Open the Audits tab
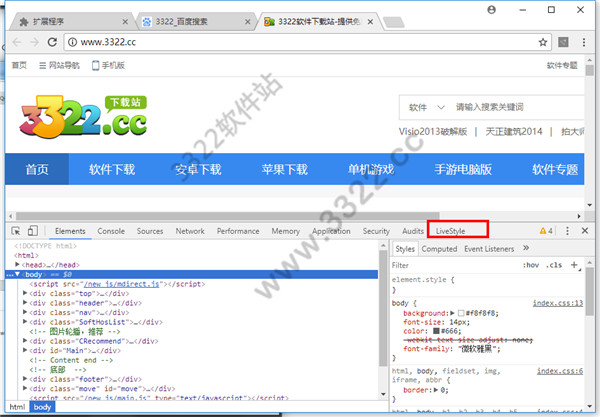The width and height of the screenshot is (600, 417). pos(413,231)
